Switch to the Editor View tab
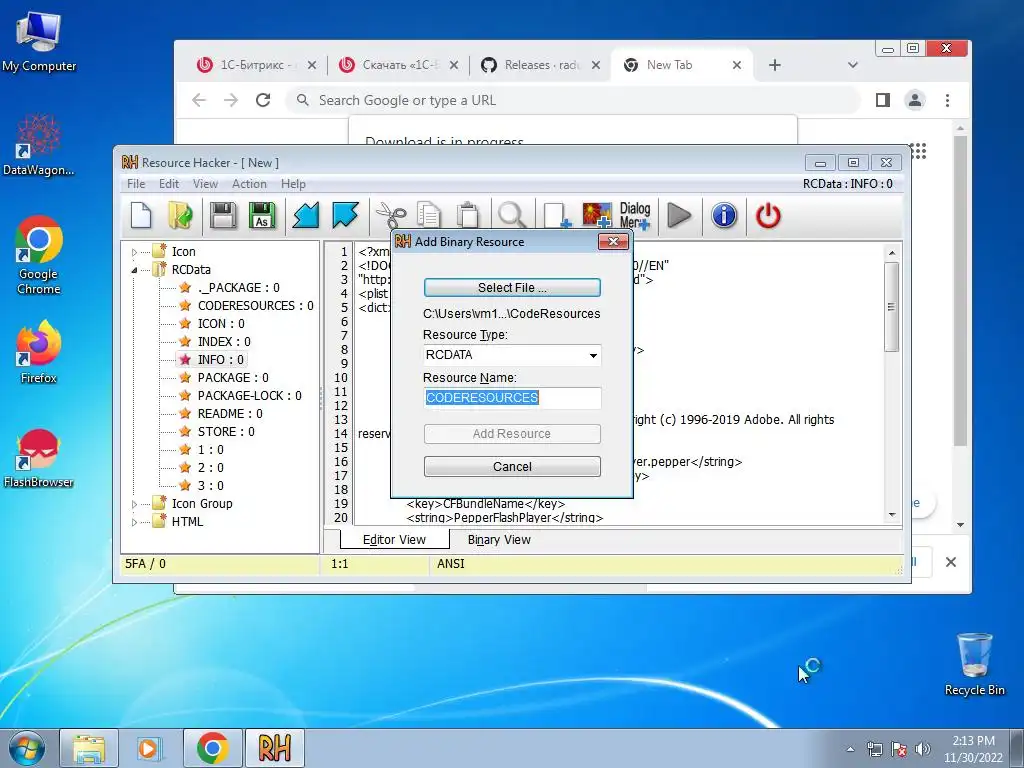The image size is (1024, 768). point(394,540)
